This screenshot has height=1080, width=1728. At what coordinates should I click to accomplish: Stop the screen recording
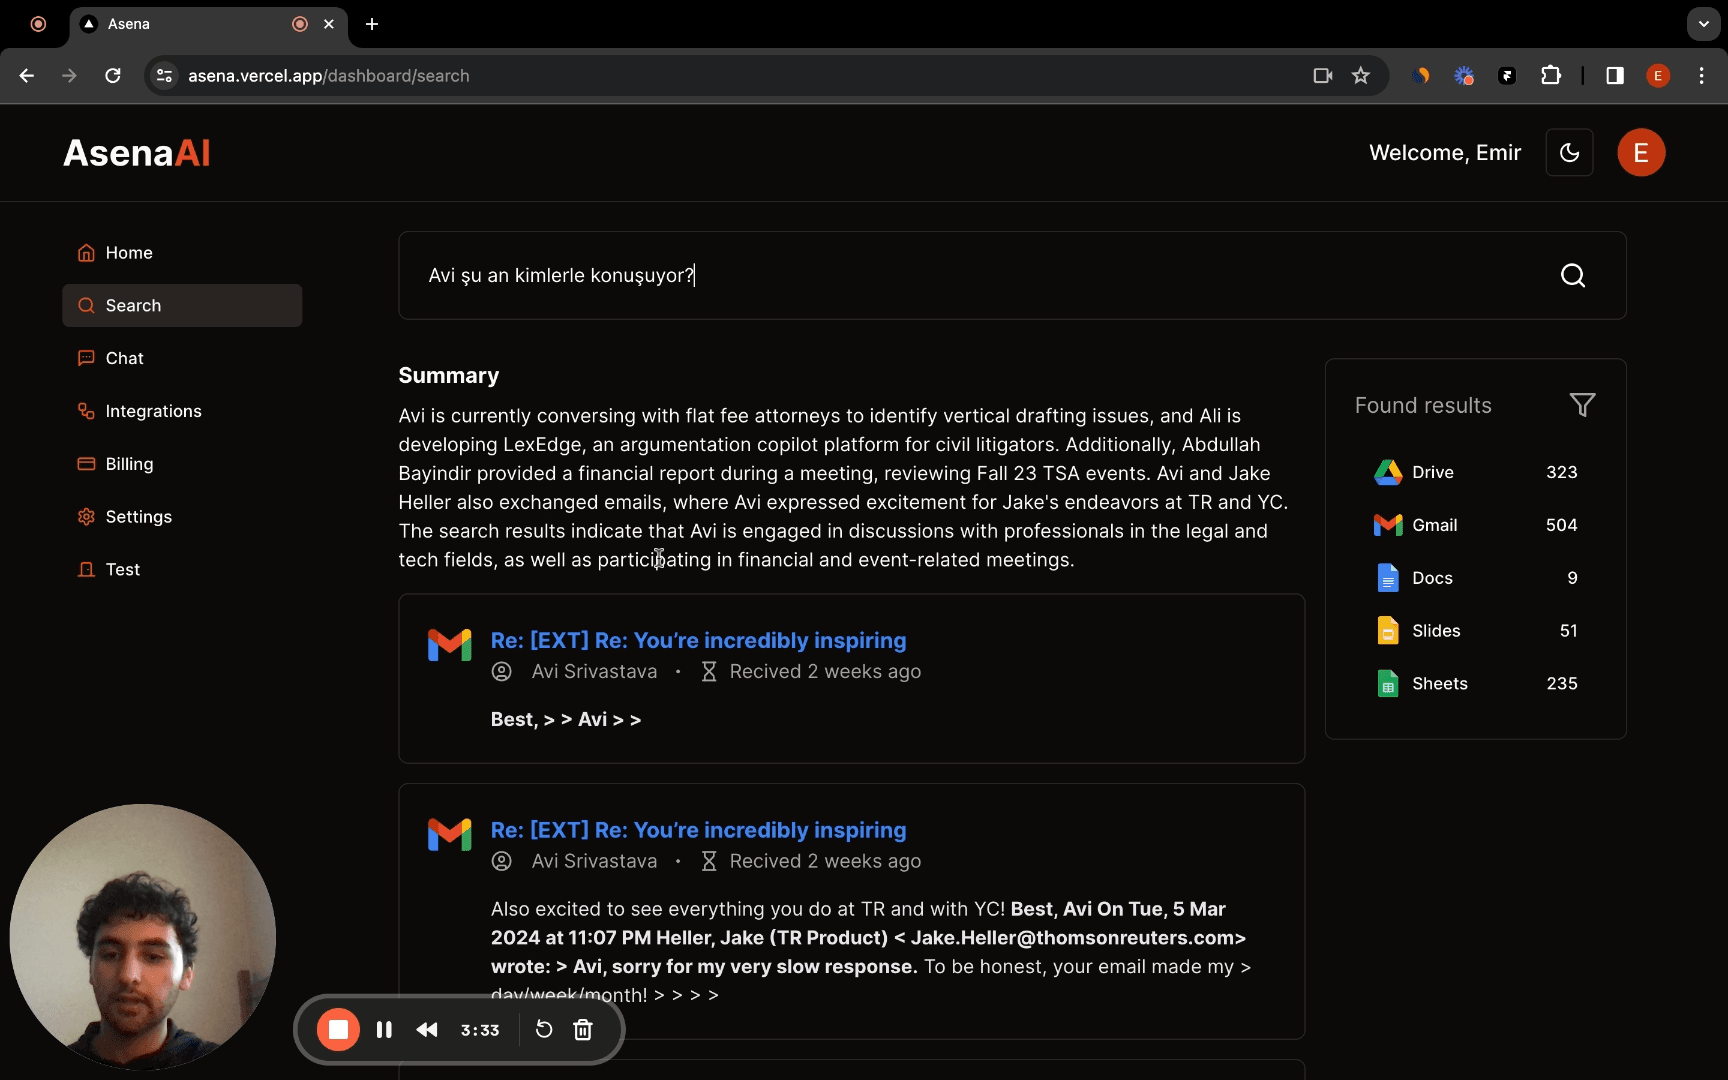338,1030
